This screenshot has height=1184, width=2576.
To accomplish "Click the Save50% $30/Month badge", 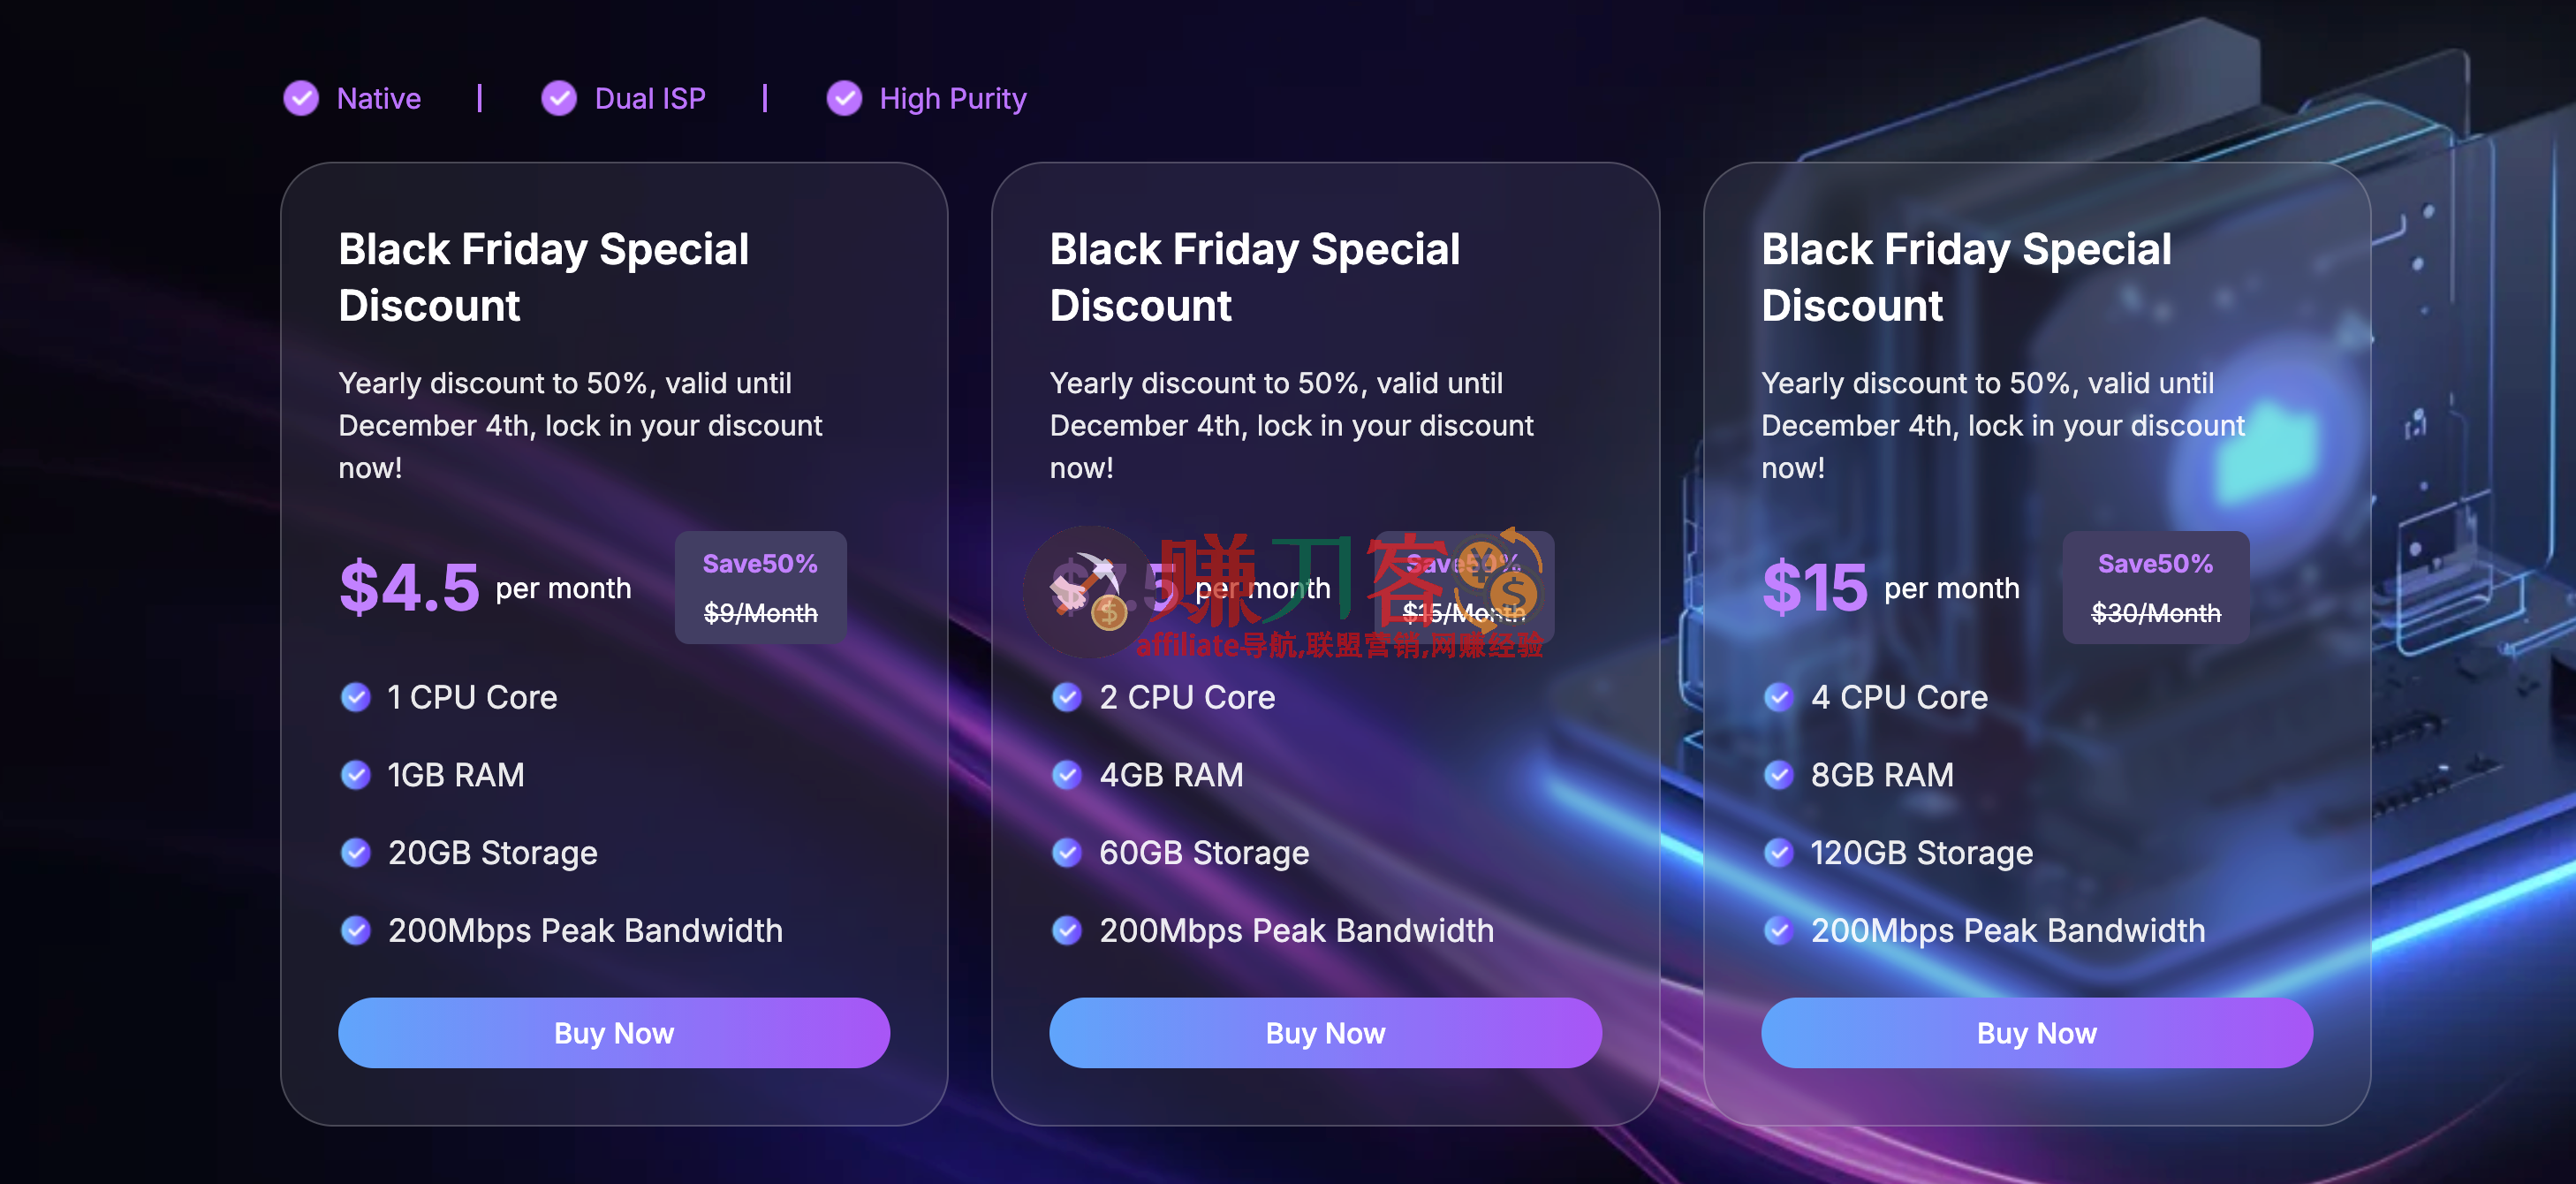I will [x=2155, y=588].
